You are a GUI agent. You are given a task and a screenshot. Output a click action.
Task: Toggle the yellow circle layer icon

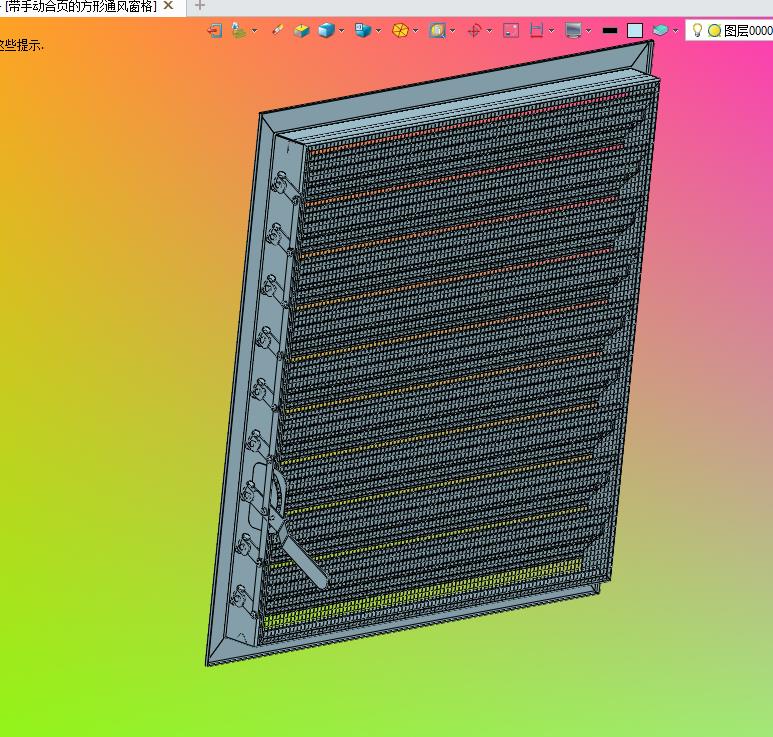coord(714,31)
